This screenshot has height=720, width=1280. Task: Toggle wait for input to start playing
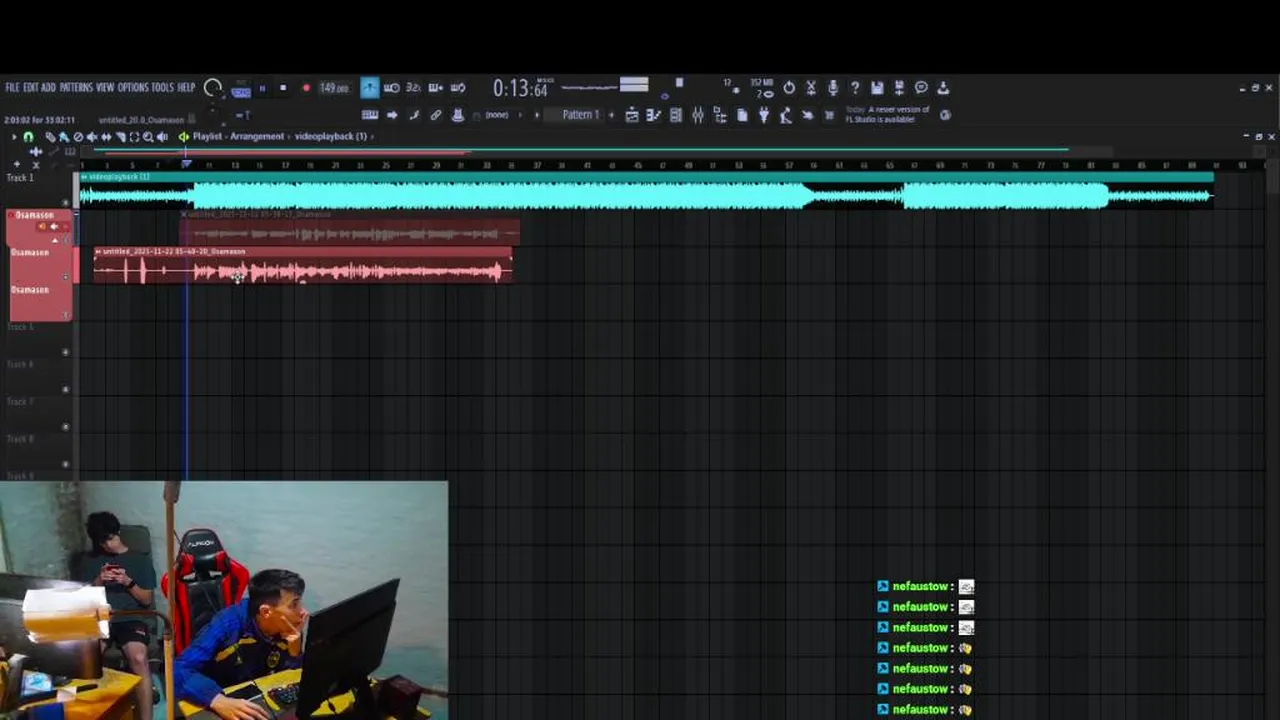[x=392, y=88]
